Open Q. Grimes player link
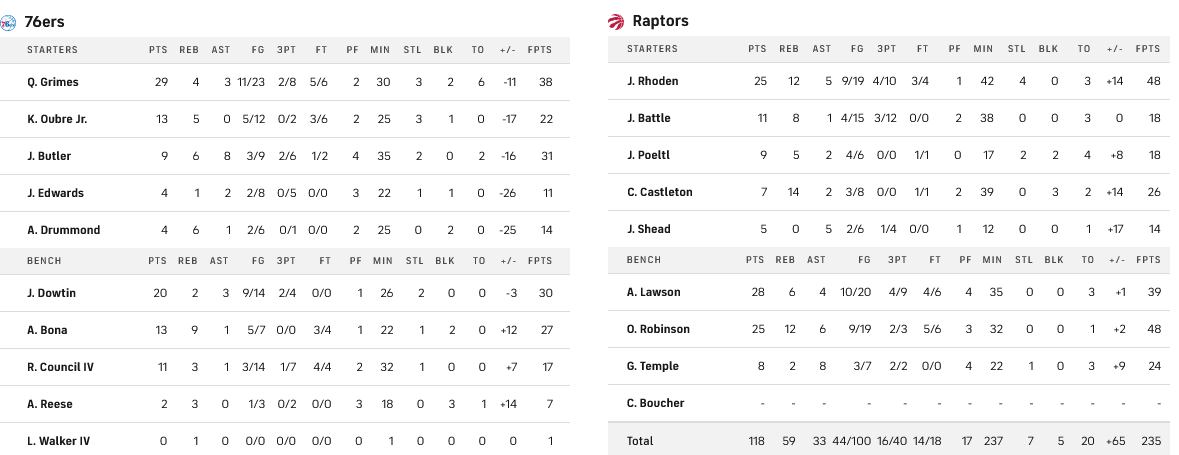Screen dimensions: 1179x455 tap(53, 82)
